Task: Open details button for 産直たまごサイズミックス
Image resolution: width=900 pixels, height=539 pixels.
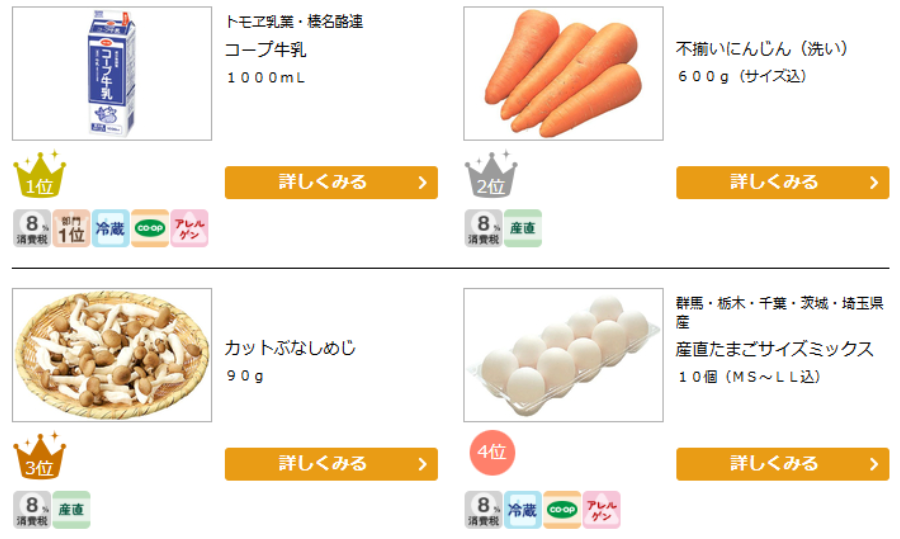Action: [782, 464]
